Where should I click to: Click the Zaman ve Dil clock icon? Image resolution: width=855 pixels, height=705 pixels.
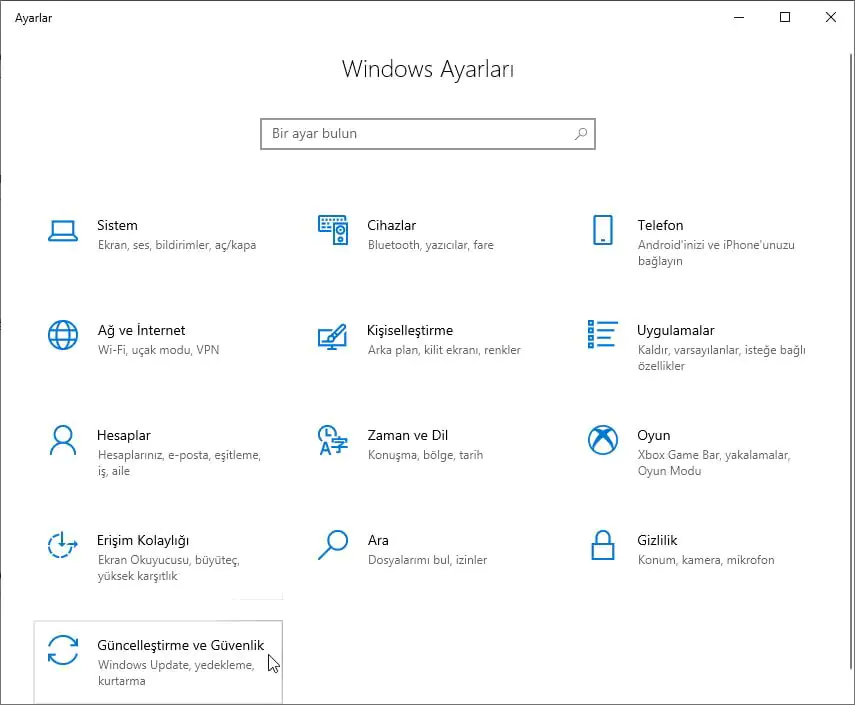[332, 441]
